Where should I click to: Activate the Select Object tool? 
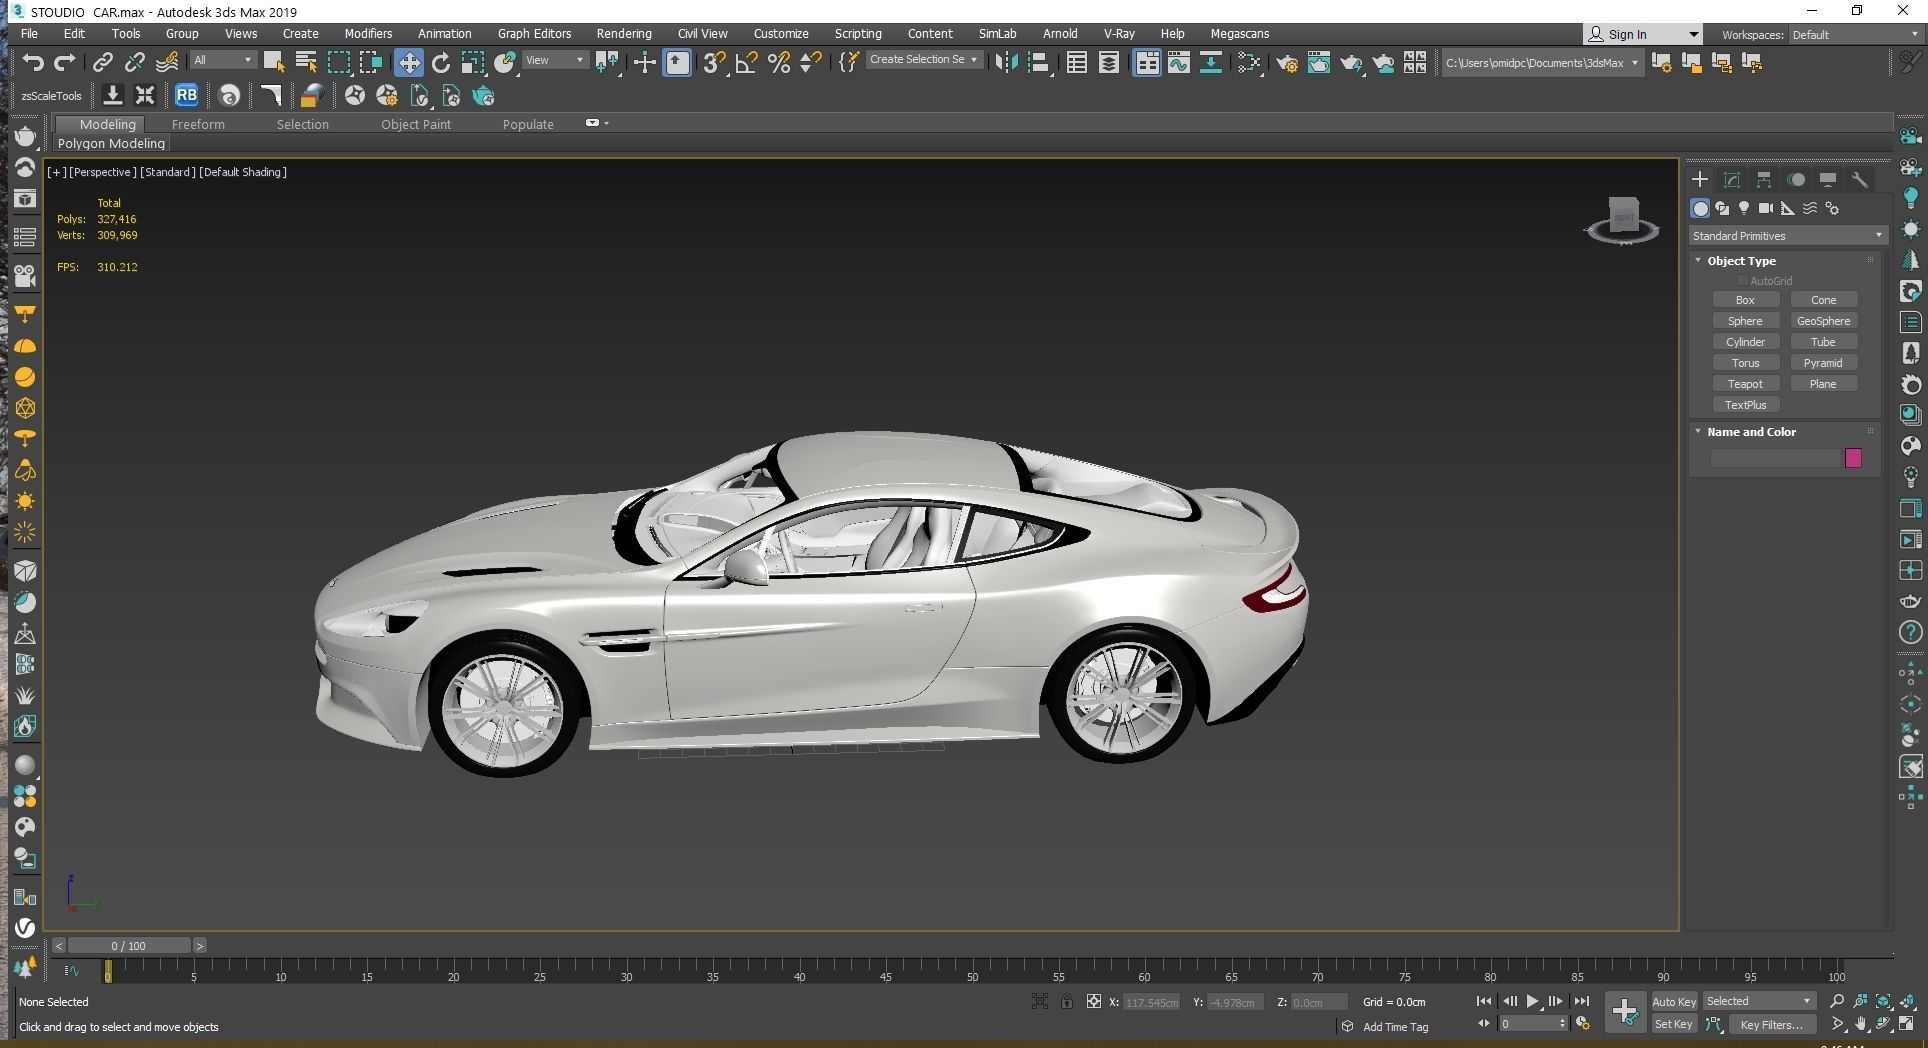(x=273, y=62)
